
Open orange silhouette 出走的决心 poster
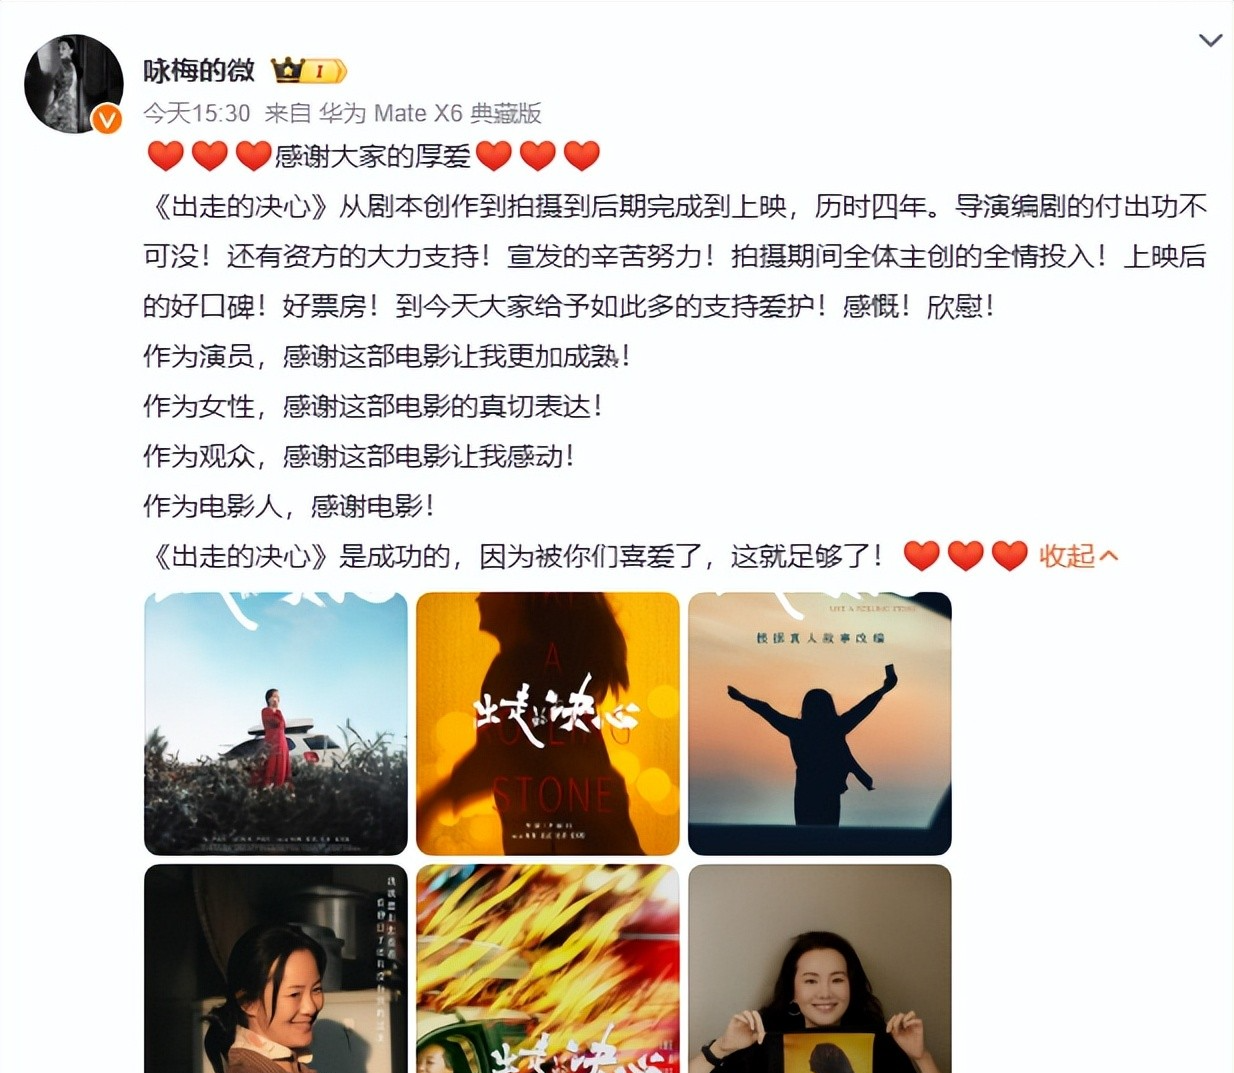548,723
